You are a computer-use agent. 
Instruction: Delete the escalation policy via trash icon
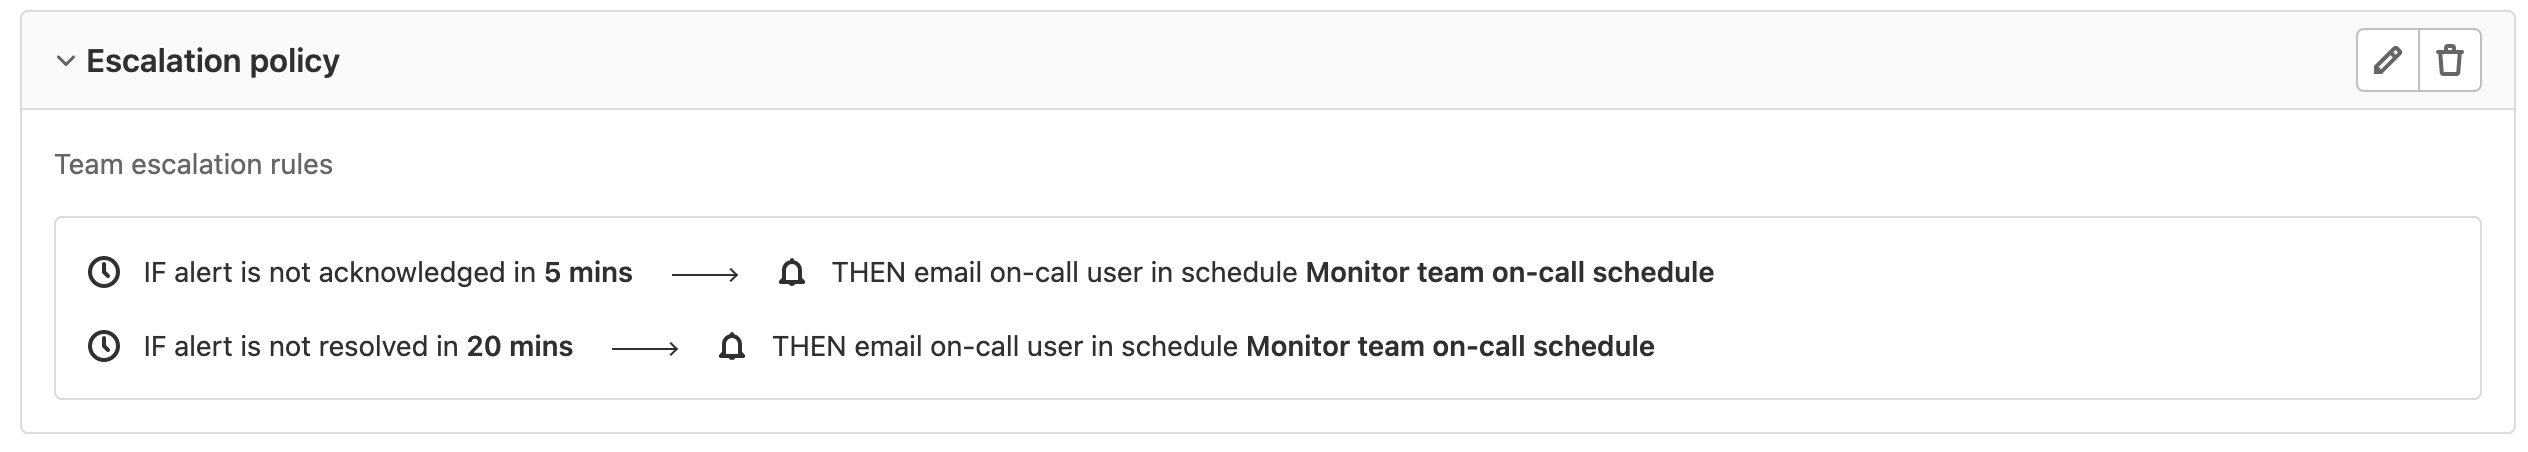pyautogui.click(x=2450, y=61)
